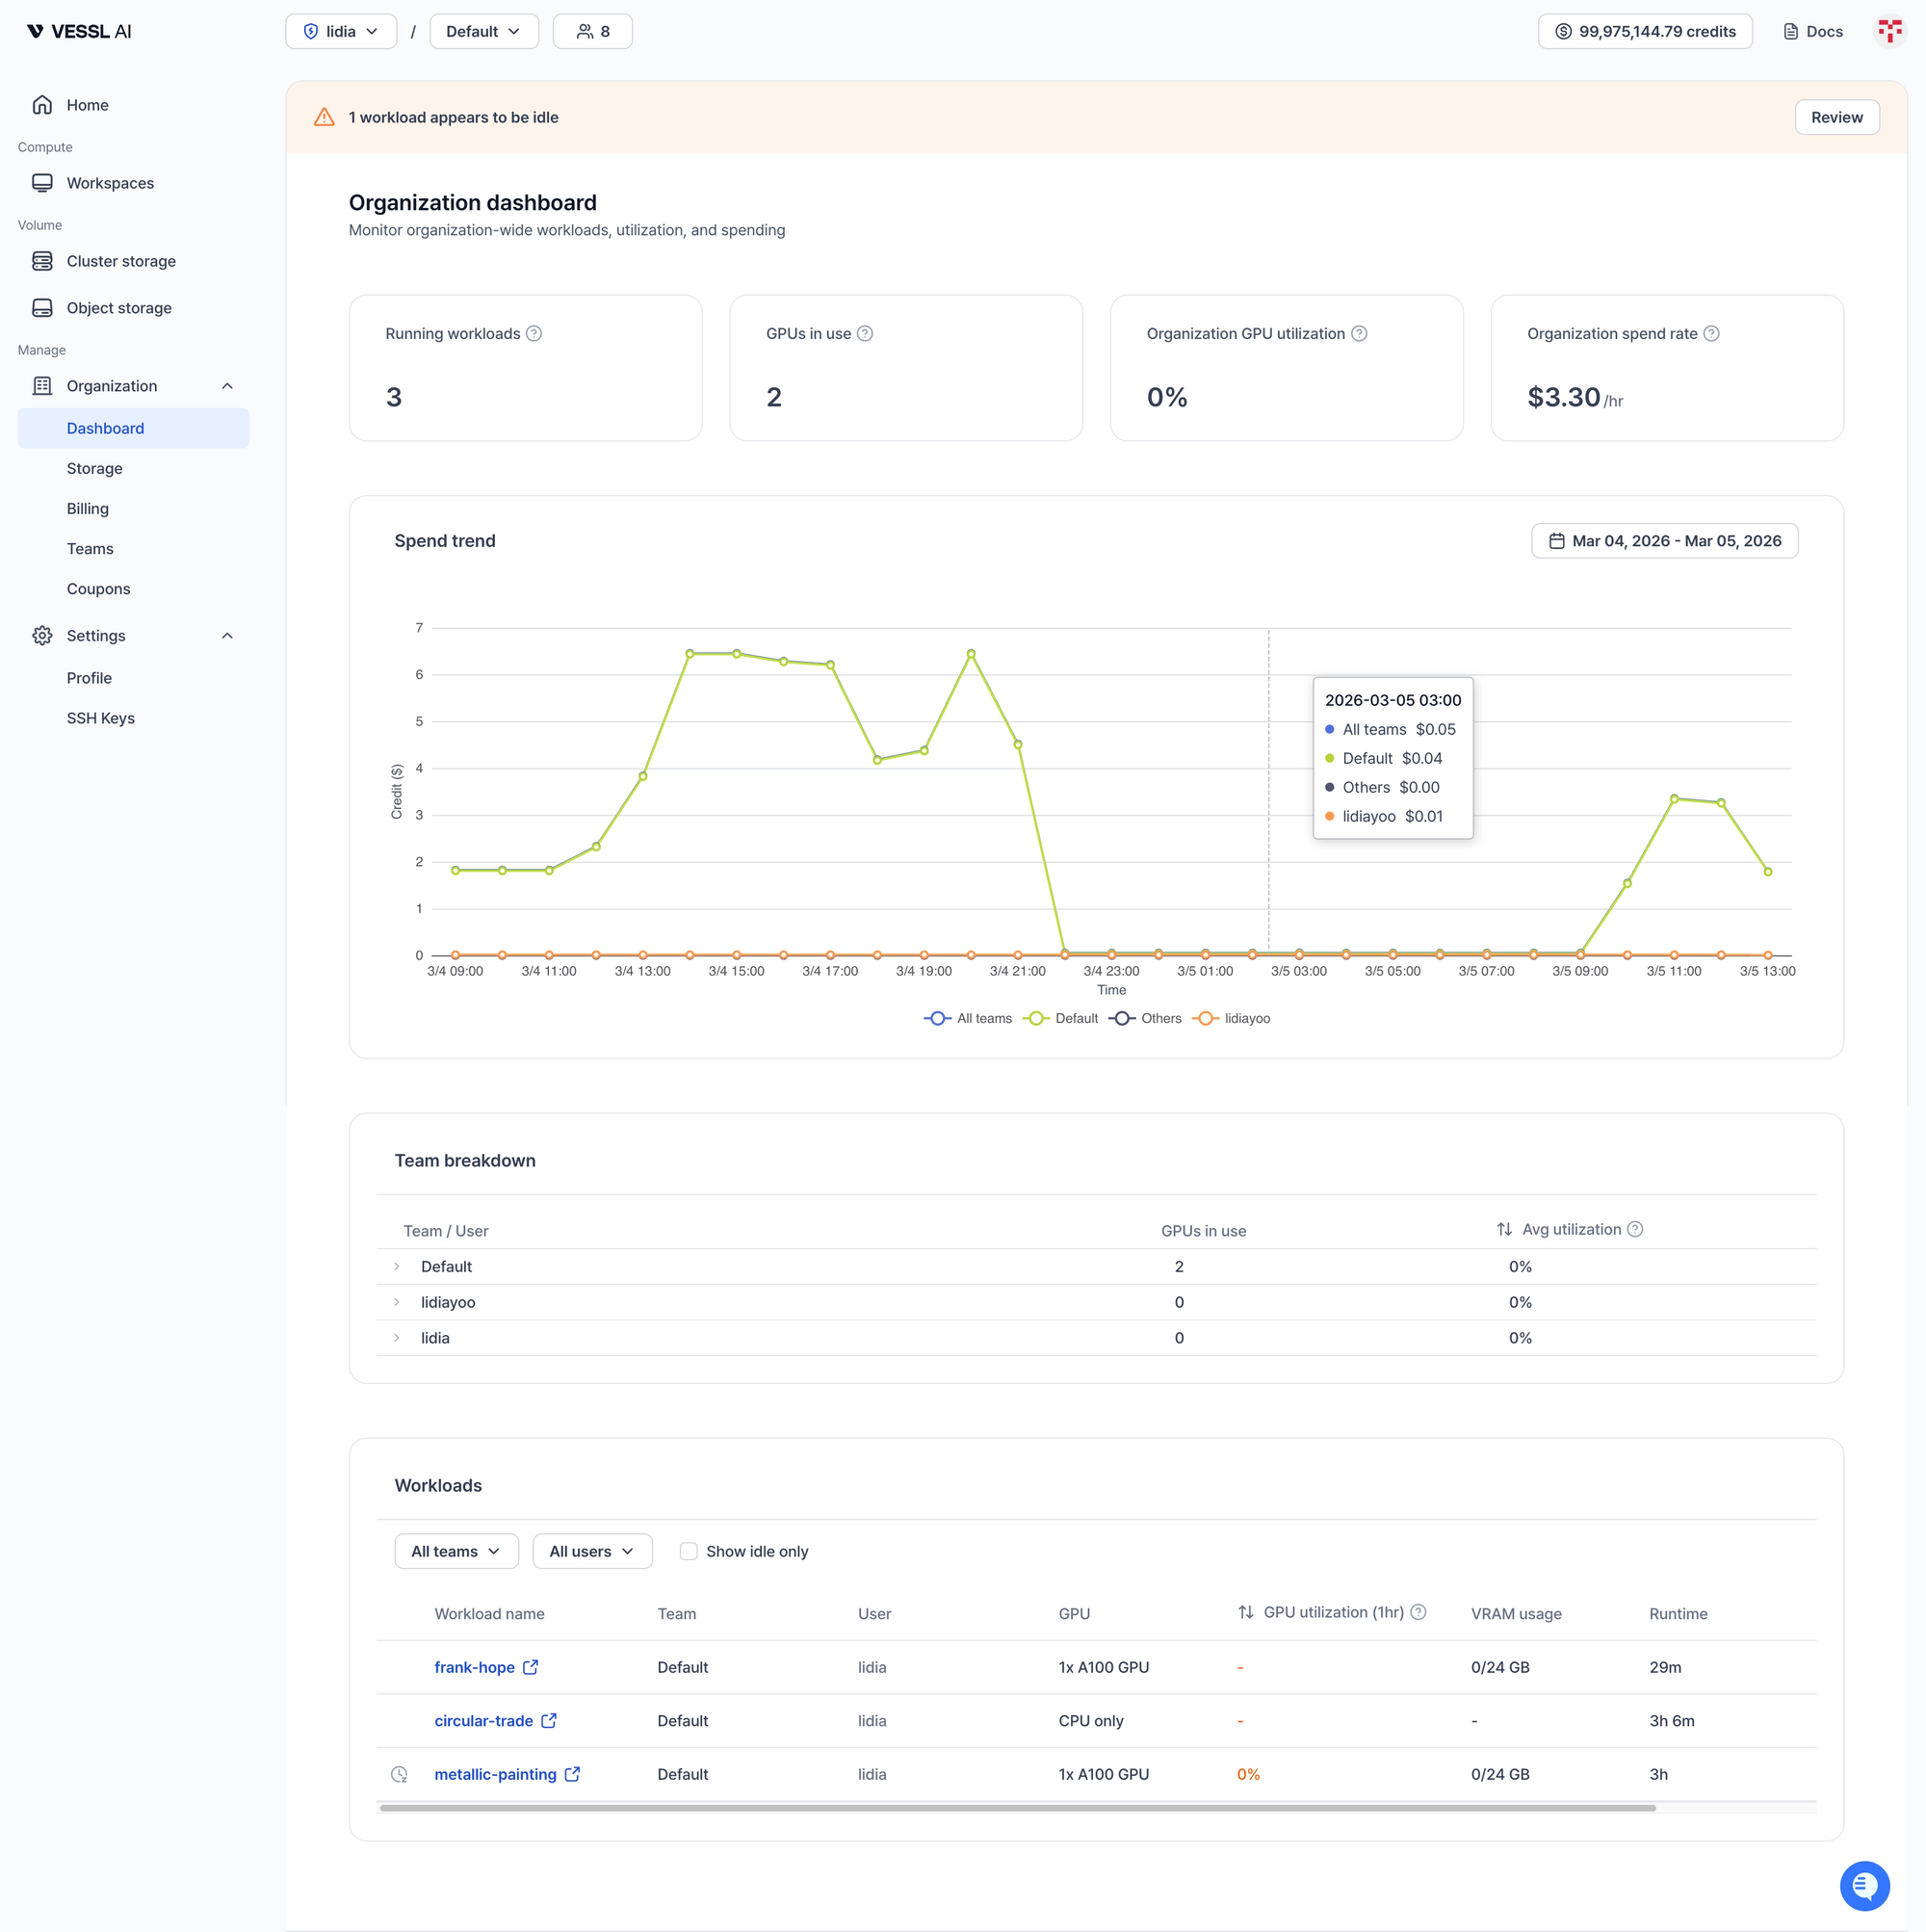The width and height of the screenshot is (1926, 1932).
Task: Click help icon next to Running workloads
Action: pos(534,334)
